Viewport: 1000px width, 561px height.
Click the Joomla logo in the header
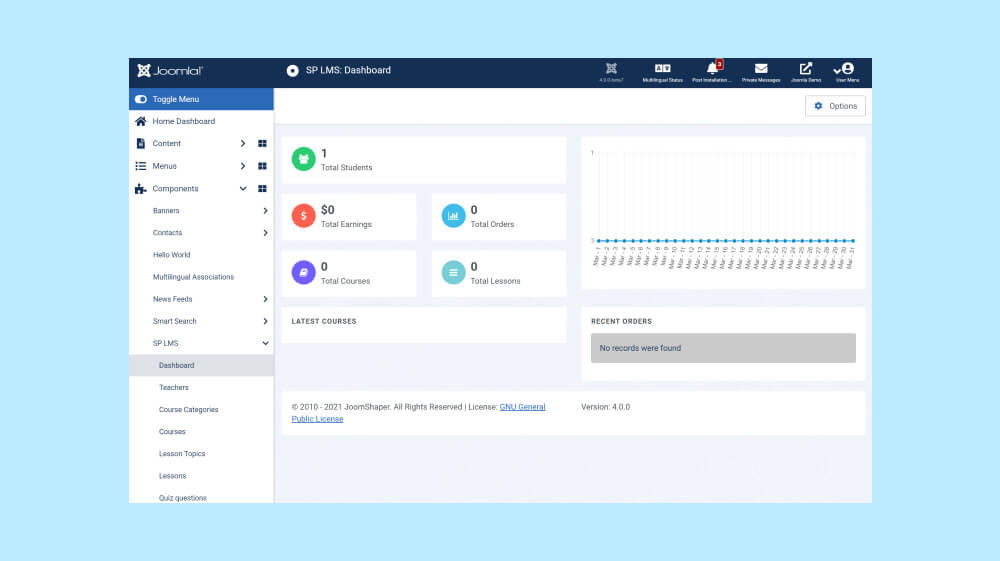[170, 71]
